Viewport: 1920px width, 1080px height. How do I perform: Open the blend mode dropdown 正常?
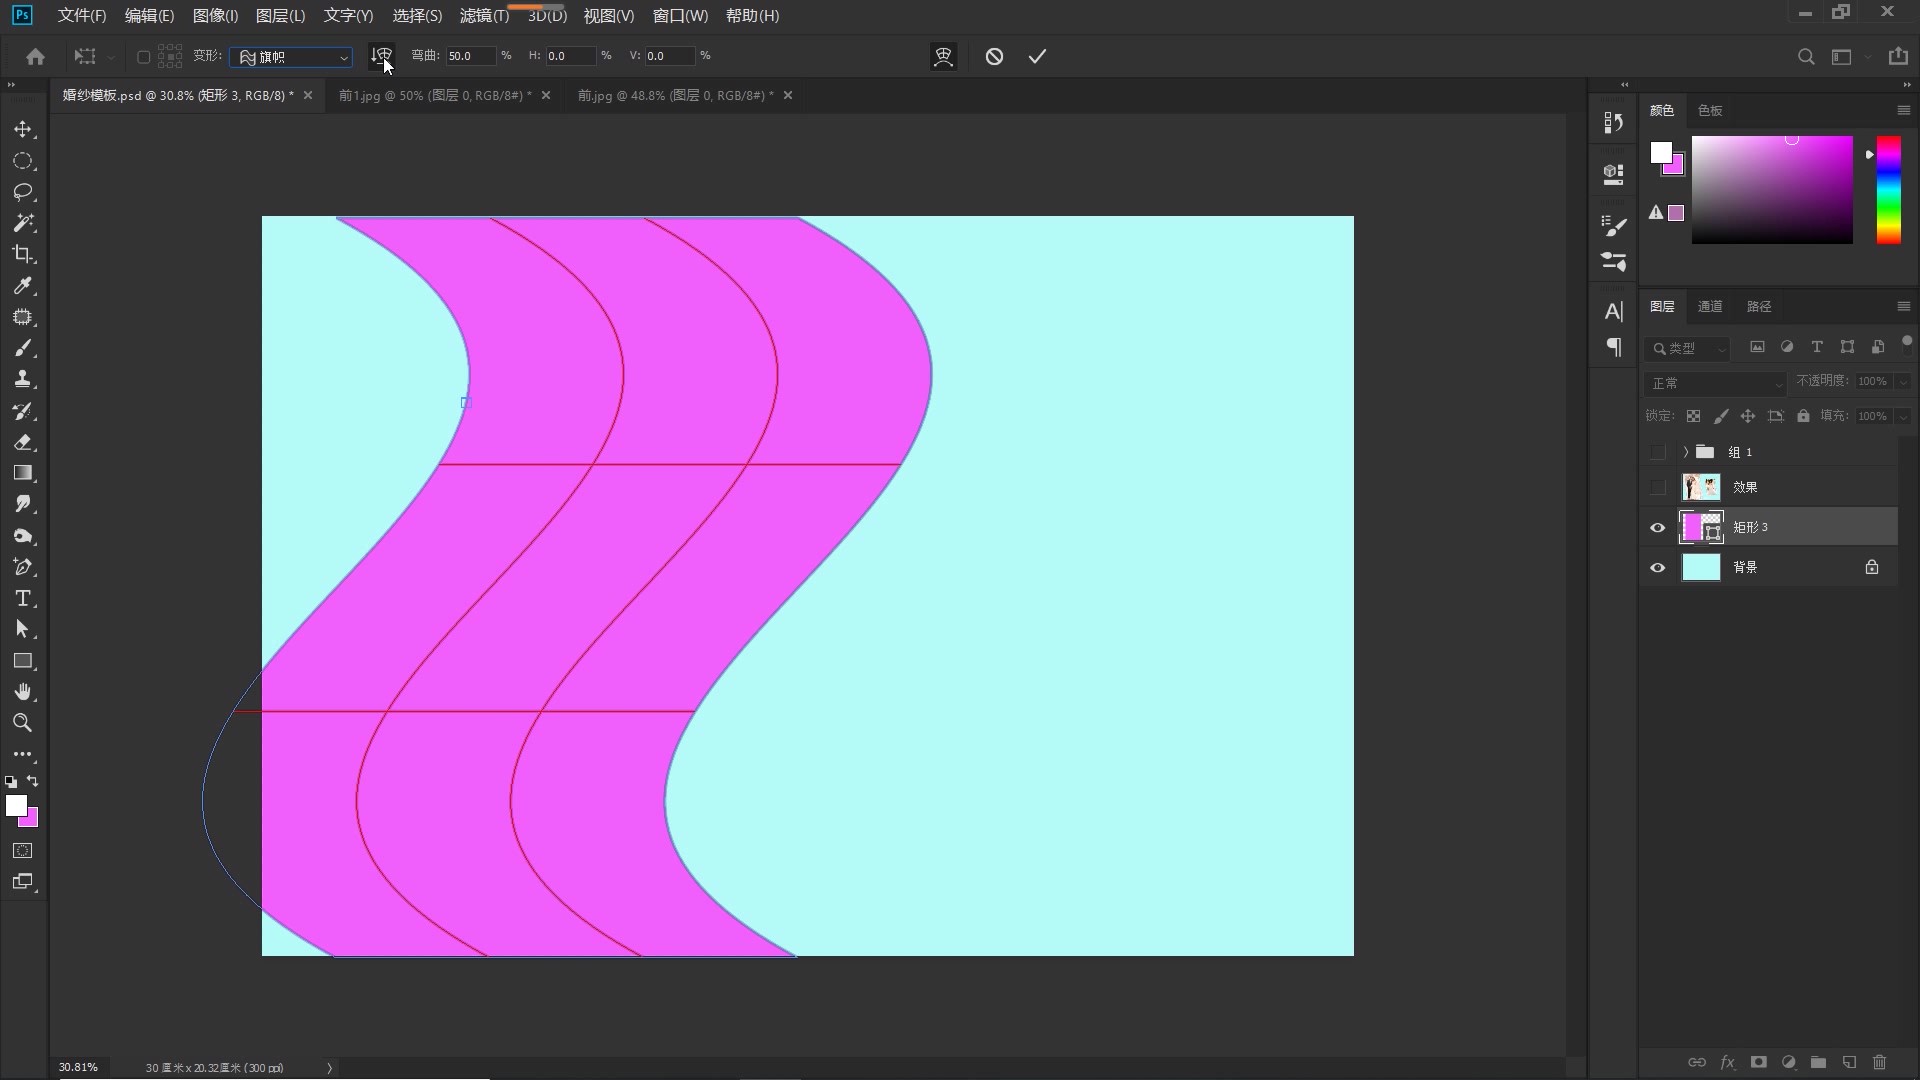point(1715,383)
